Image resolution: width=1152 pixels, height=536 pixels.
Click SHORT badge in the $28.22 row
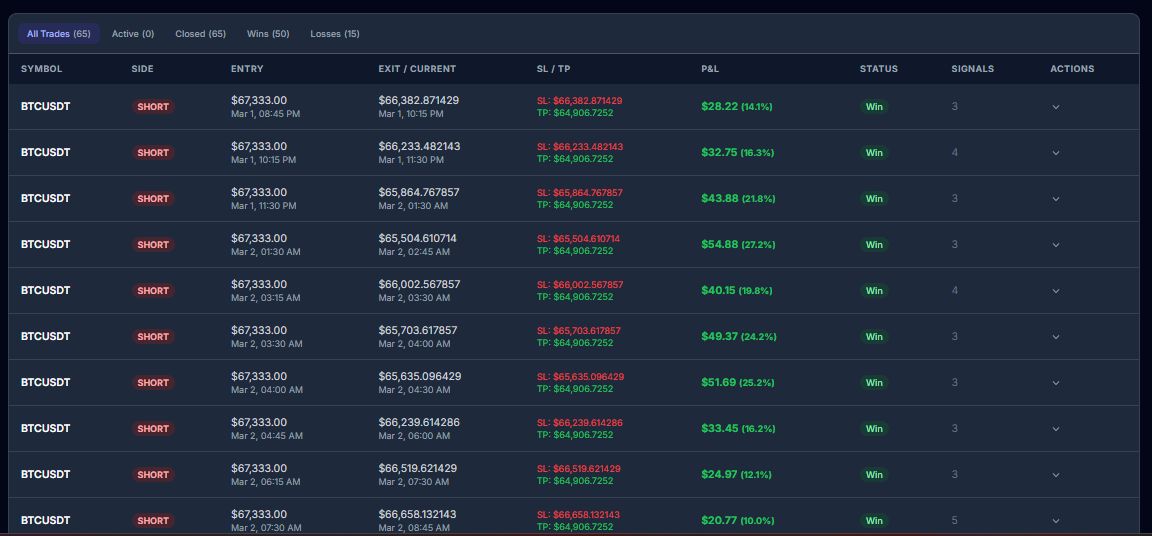tap(153, 106)
